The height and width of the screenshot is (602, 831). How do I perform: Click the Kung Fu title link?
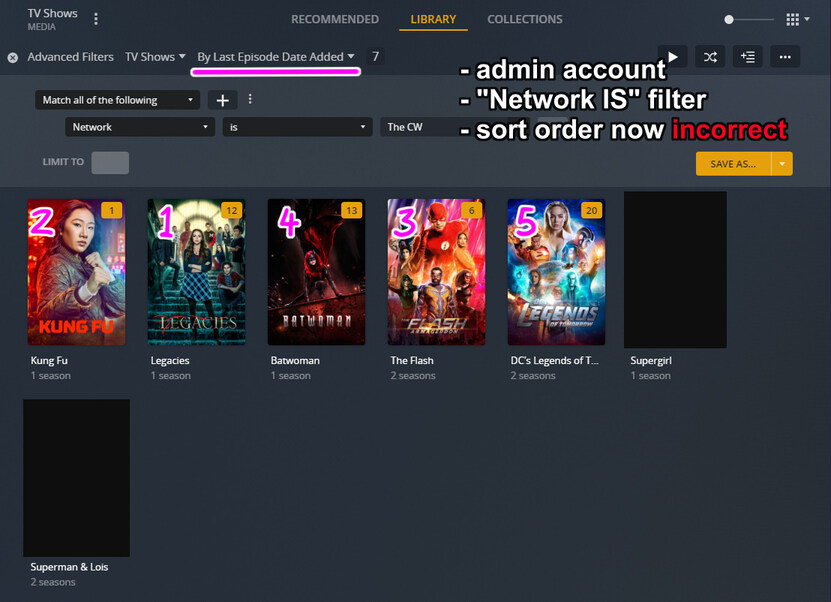point(49,360)
